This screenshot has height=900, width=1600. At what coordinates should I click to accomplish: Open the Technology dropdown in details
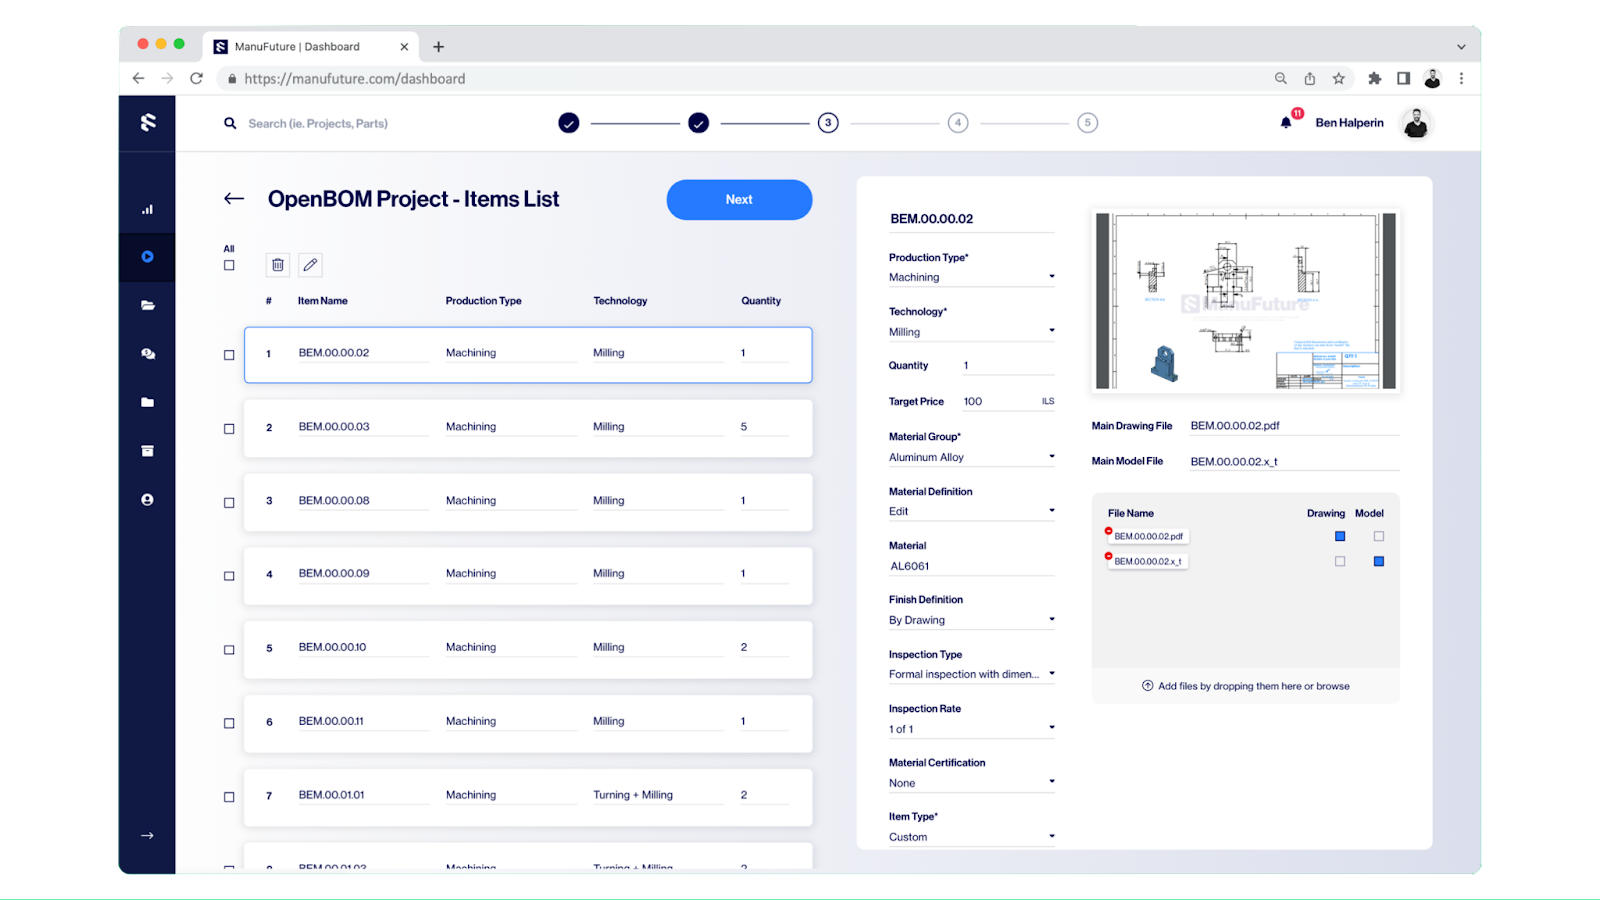(971, 332)
